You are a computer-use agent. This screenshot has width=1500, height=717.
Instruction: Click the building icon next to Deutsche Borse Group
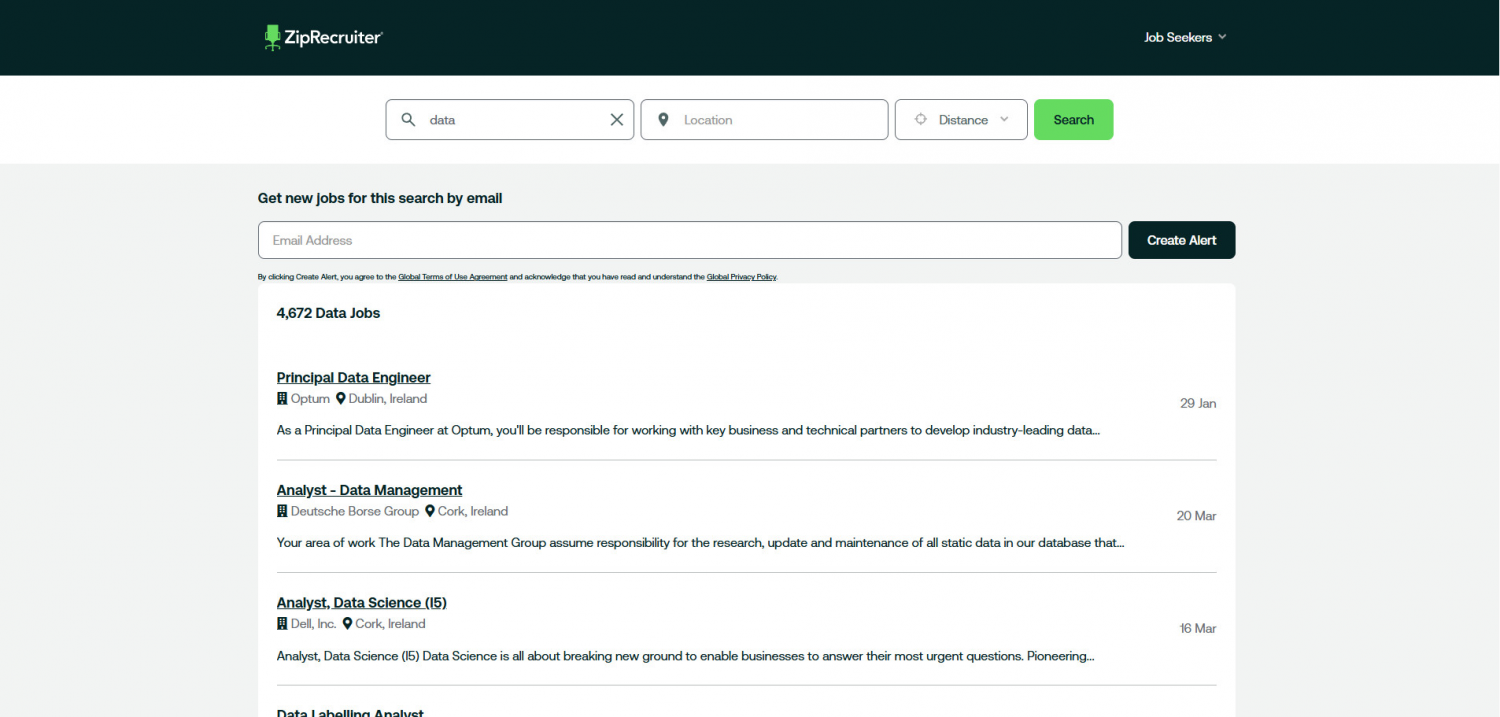[x=282, y=511]
